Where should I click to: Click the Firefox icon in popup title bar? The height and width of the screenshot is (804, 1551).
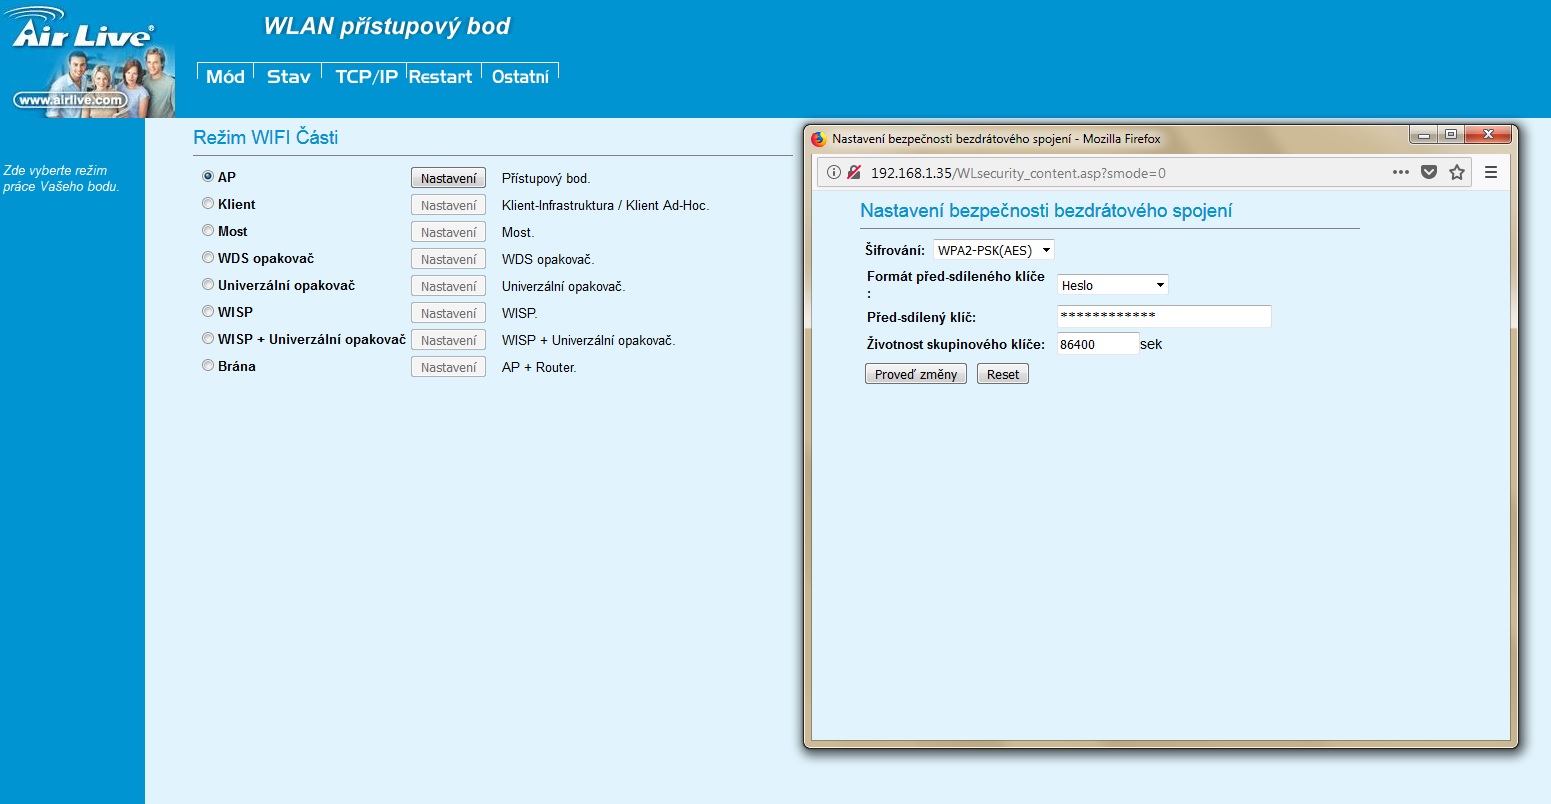click(x=819, y=139)
